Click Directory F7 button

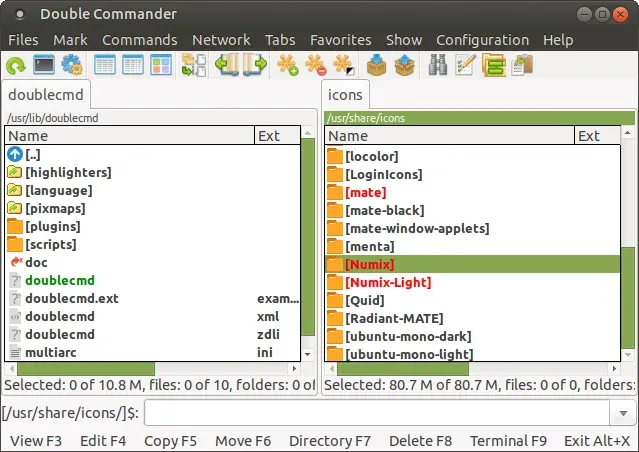pyautogui.click(x=330, y=441)
